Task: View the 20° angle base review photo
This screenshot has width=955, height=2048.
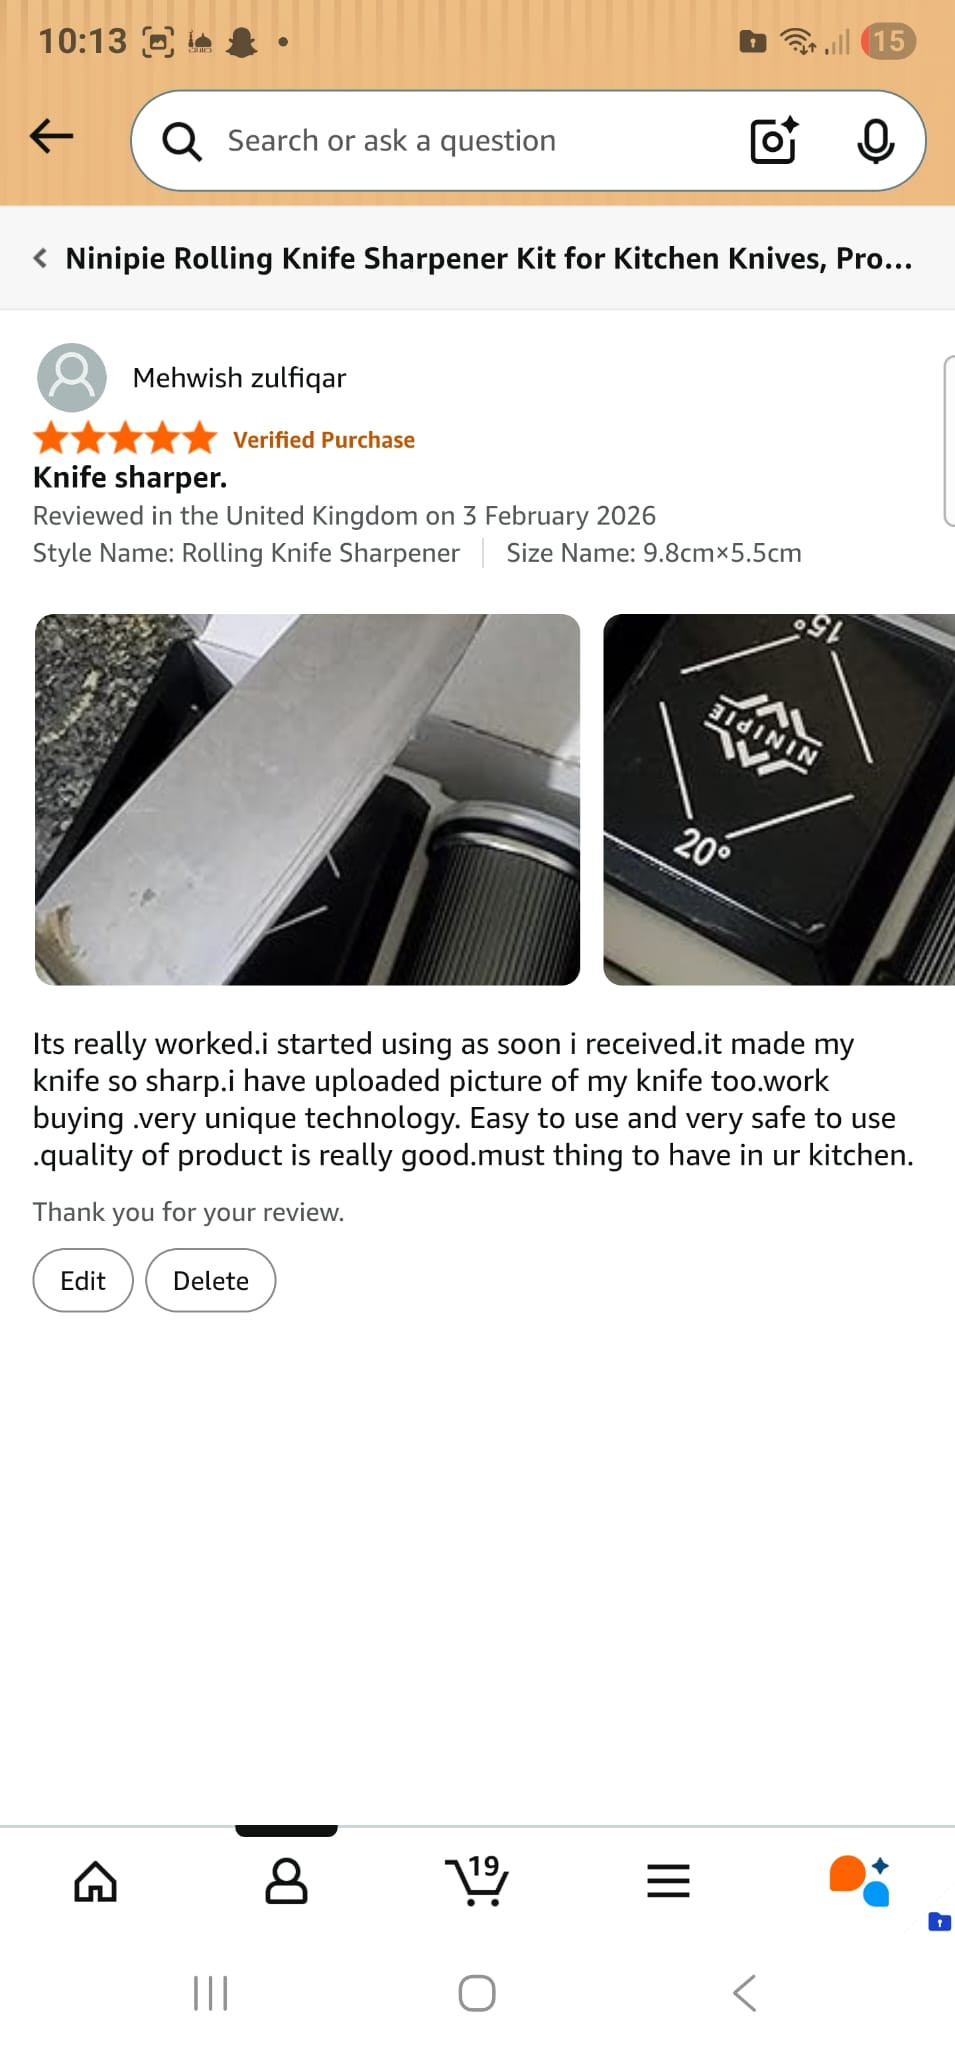Action: [x=779, y=799]
